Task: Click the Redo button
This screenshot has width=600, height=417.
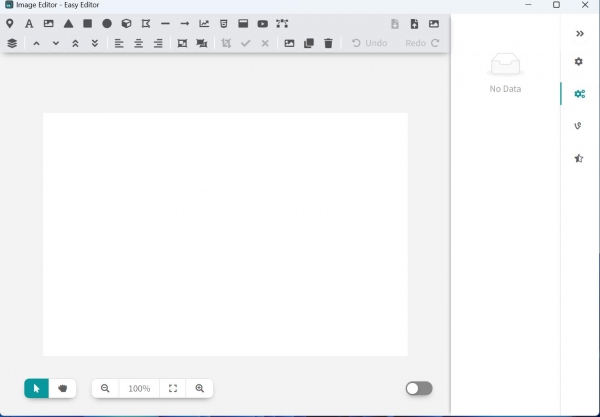Action: pyautogui.click(x=422, y=43)
